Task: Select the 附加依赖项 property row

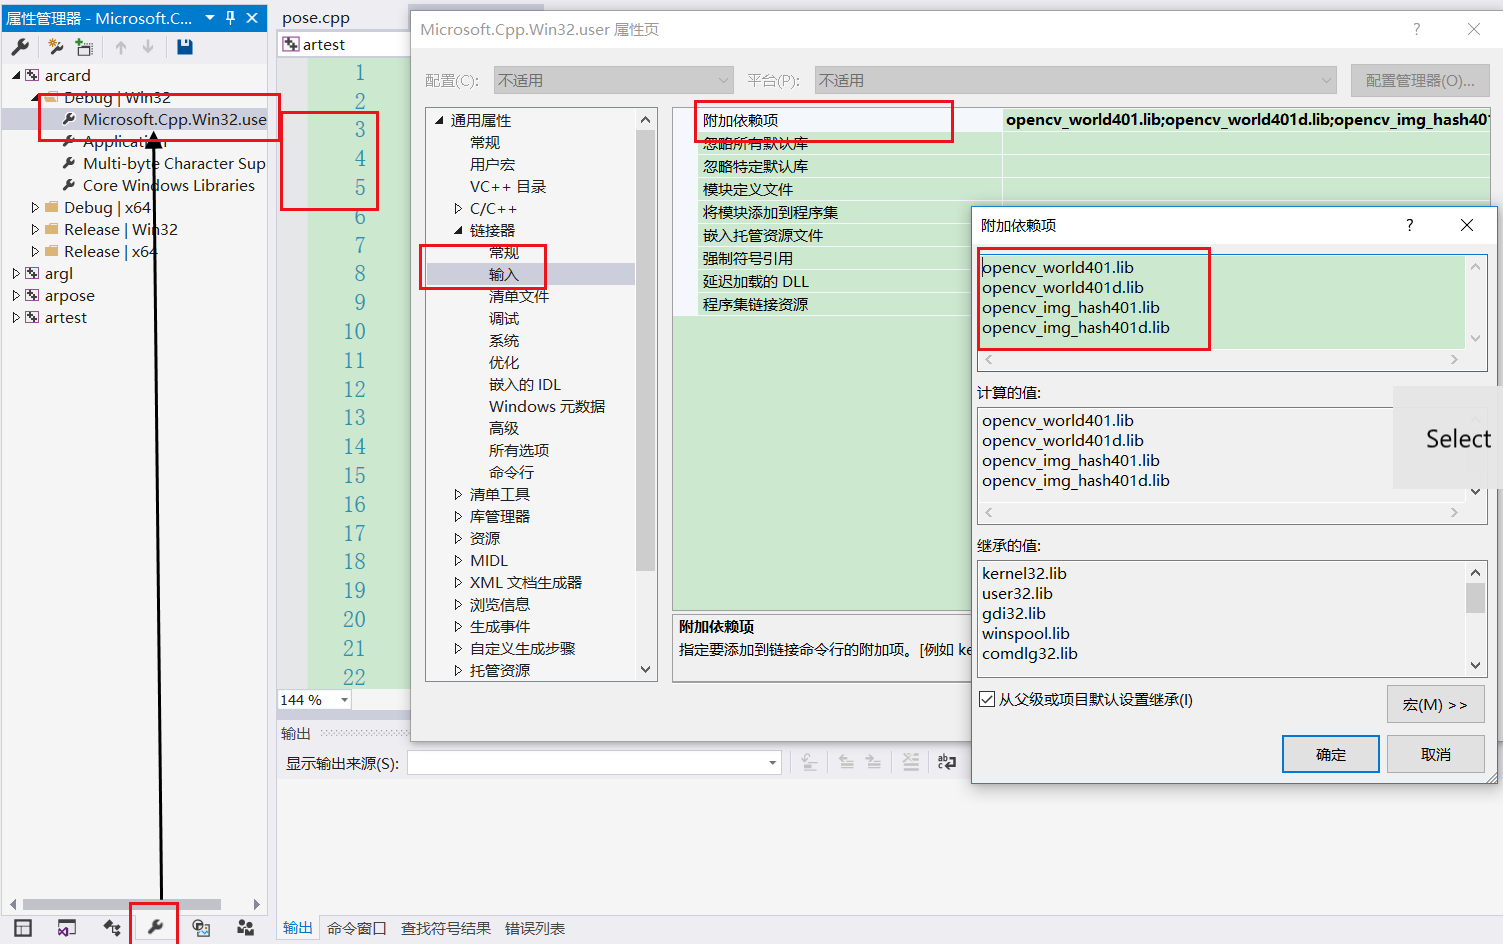Action: [x=1081, y=120]
